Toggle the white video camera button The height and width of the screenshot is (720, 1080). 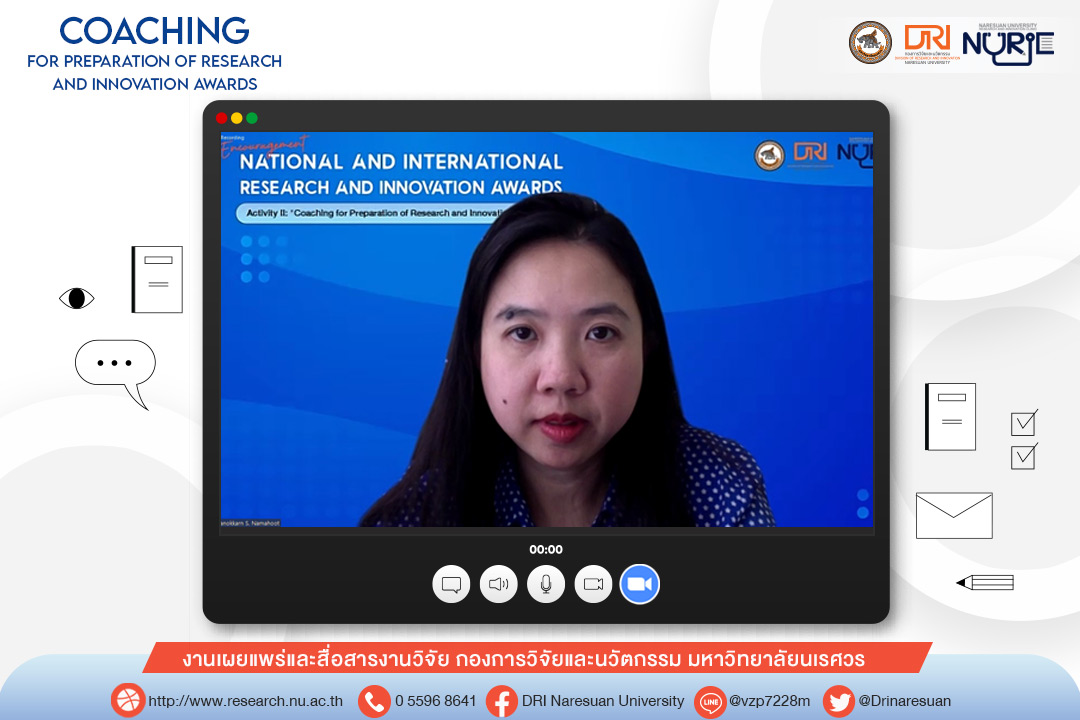pos(593,584)
